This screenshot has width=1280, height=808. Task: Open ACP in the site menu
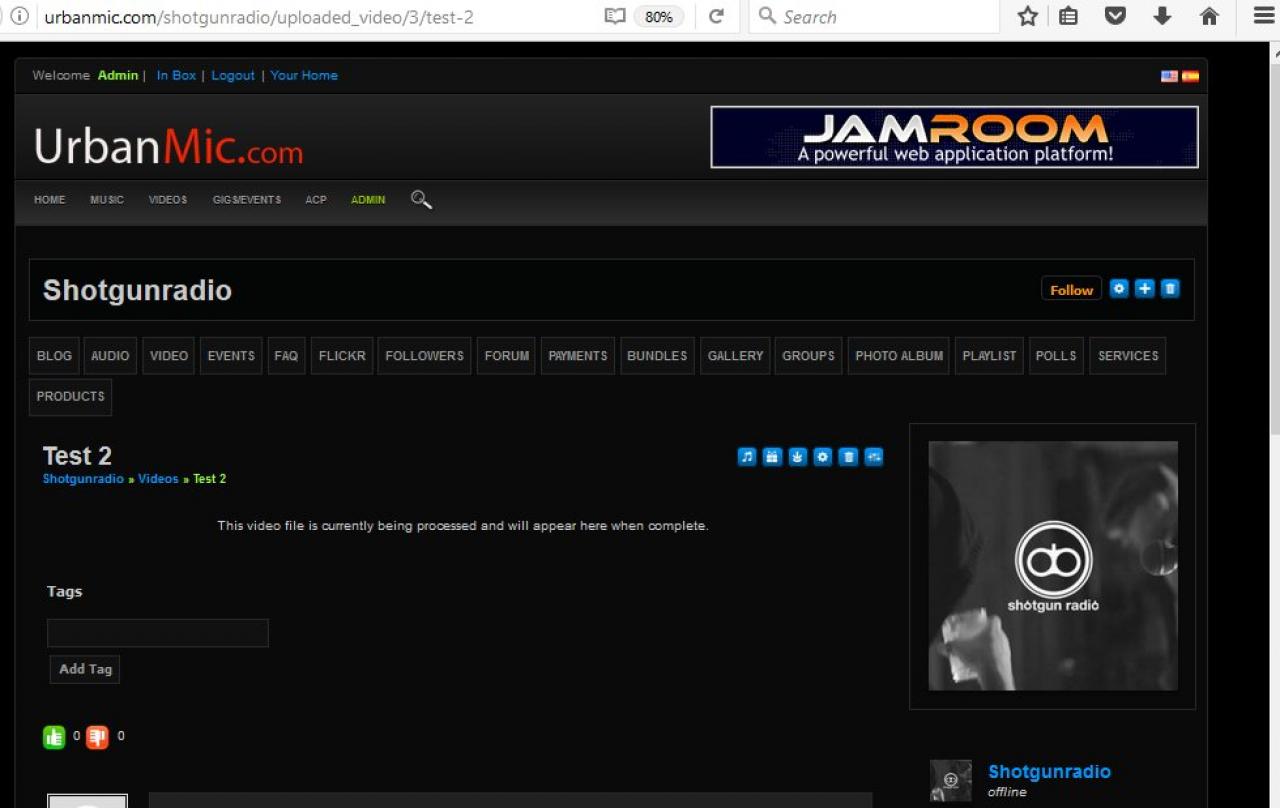(316, 200)
